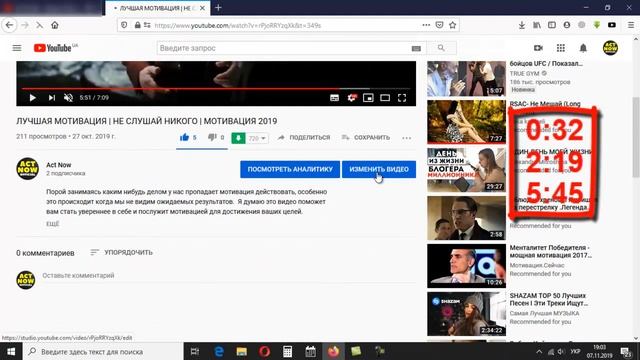Open a new browser tab
640x360 pixels.
point(218,7)
